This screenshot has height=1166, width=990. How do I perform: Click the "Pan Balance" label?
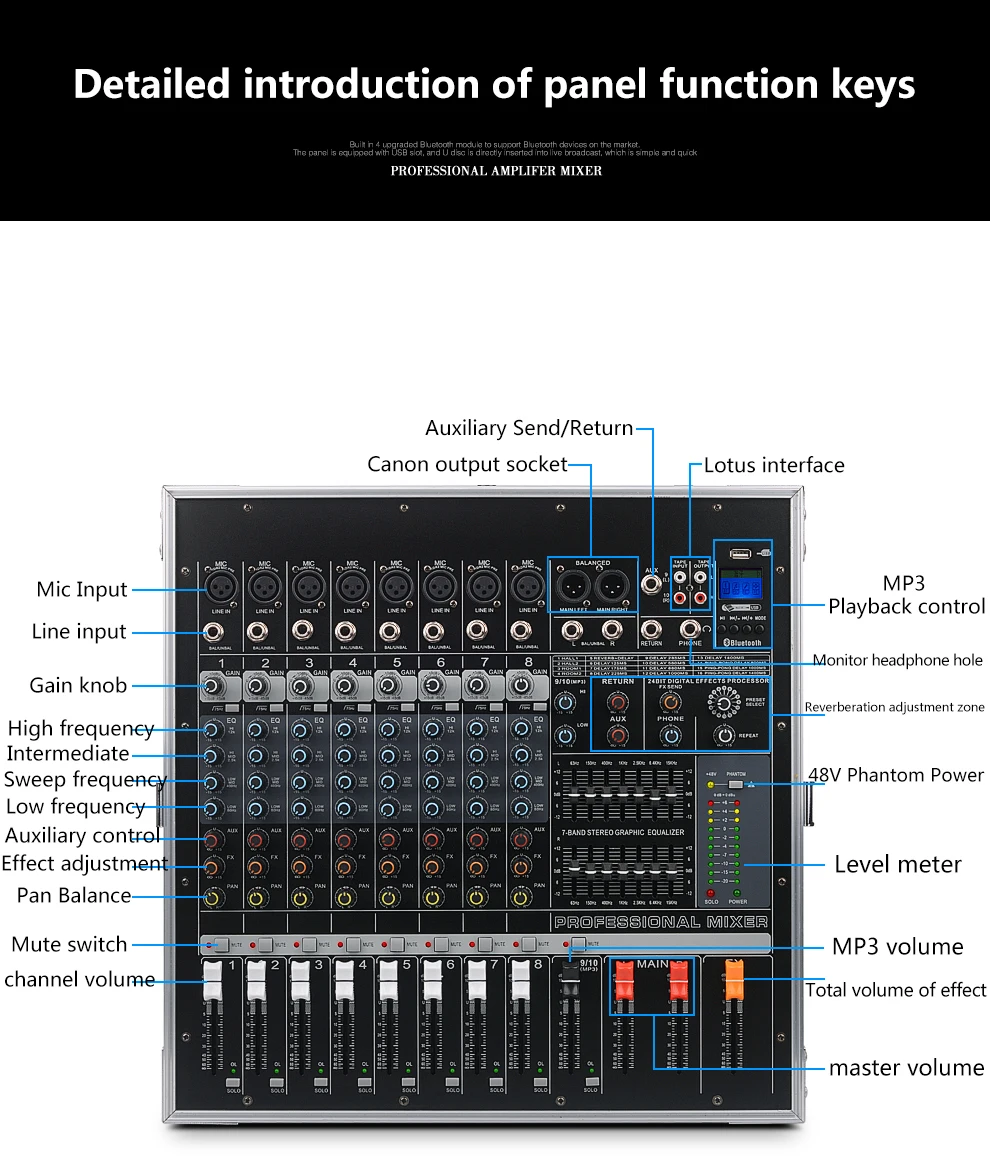tap(74, 895)
